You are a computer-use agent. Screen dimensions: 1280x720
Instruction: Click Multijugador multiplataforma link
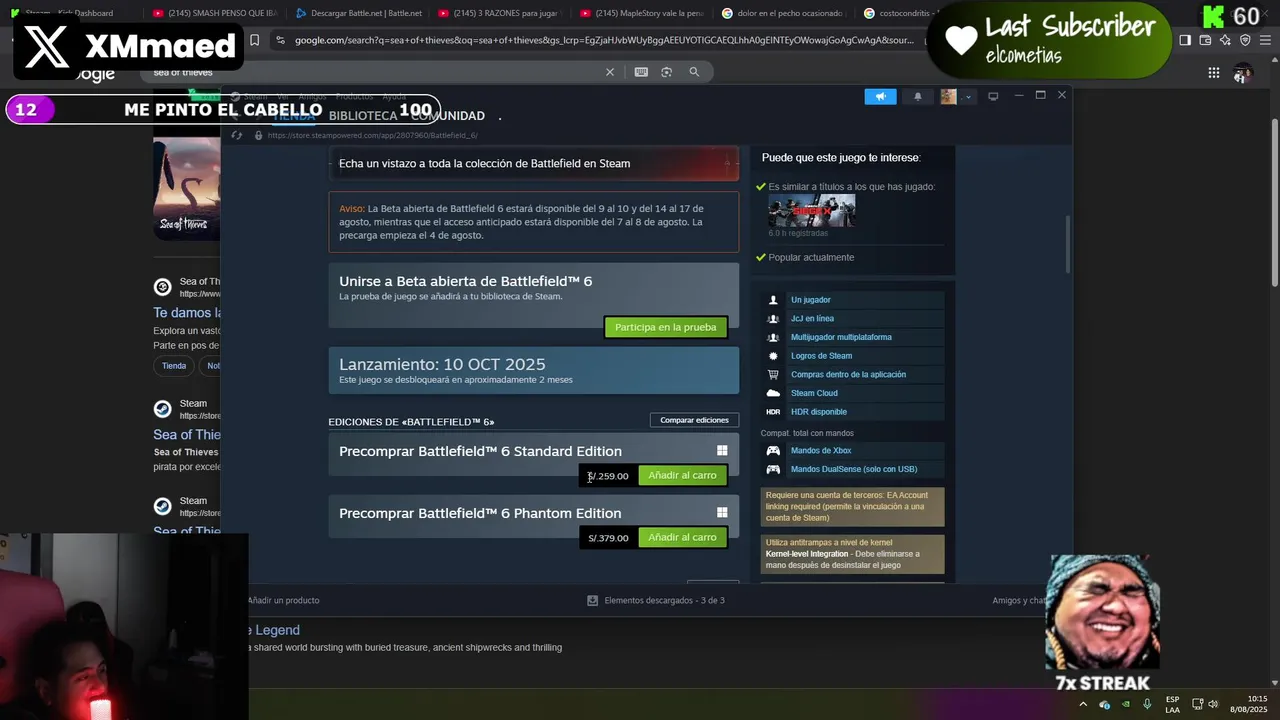click(841, 337)
